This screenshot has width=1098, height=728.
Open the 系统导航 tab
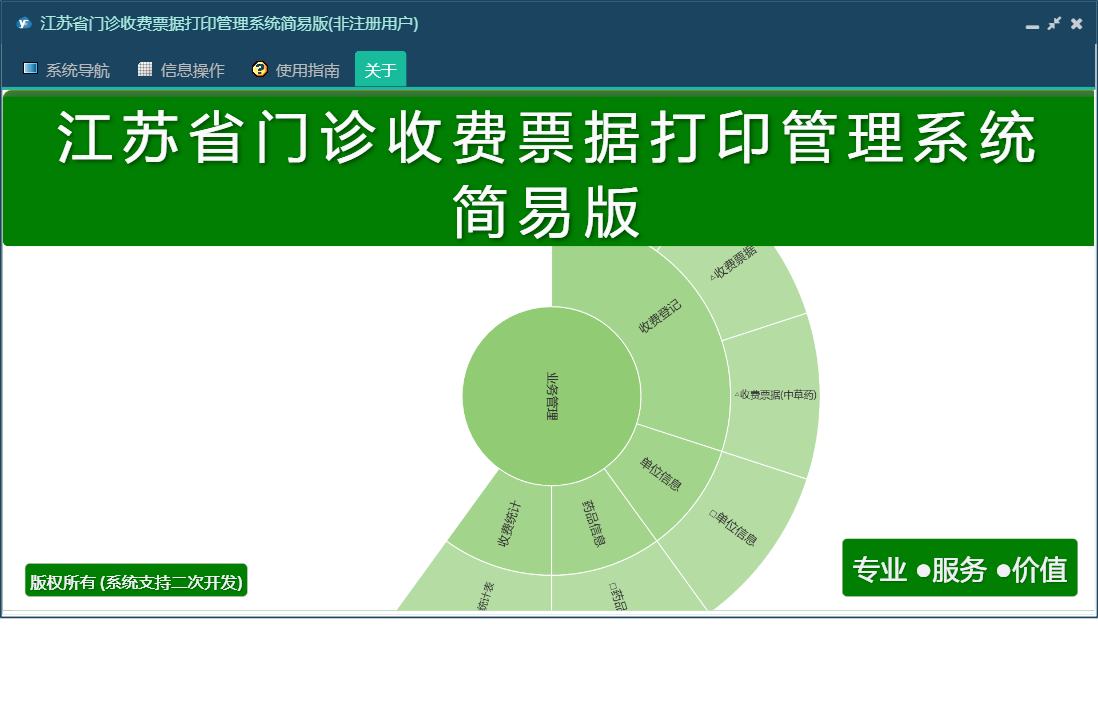[x=67, y=70]
